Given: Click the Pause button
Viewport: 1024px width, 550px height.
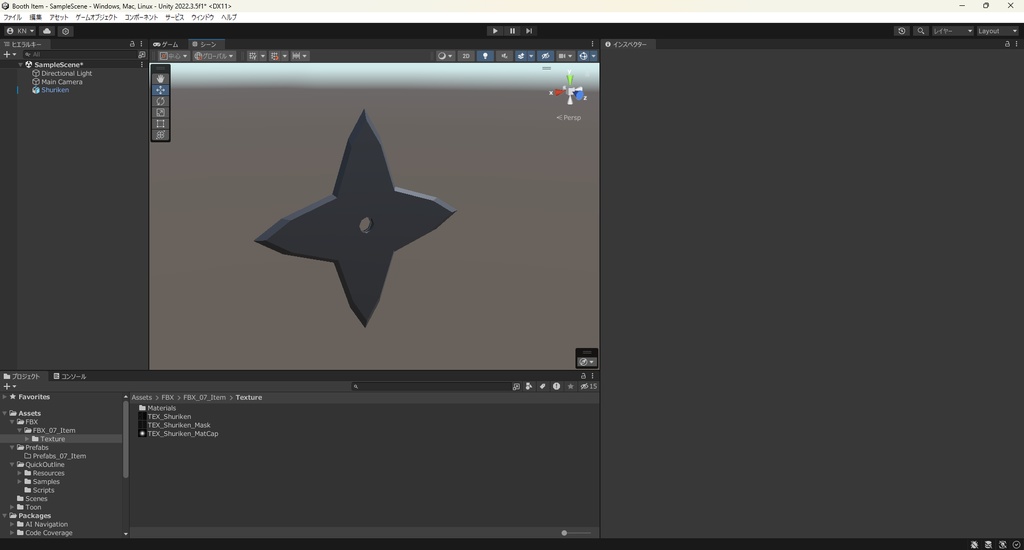Looking at the screenshot, I should (512, 31).
